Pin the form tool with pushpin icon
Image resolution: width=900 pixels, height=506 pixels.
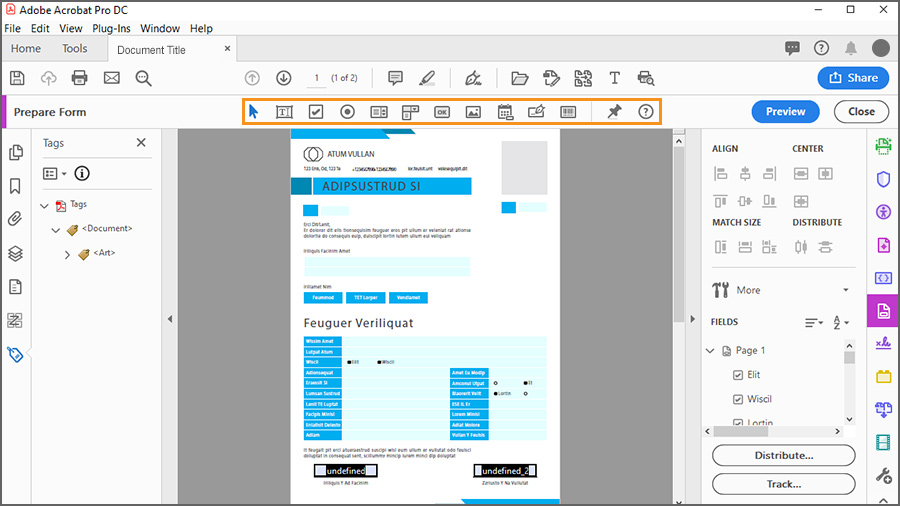click(614, 112)
